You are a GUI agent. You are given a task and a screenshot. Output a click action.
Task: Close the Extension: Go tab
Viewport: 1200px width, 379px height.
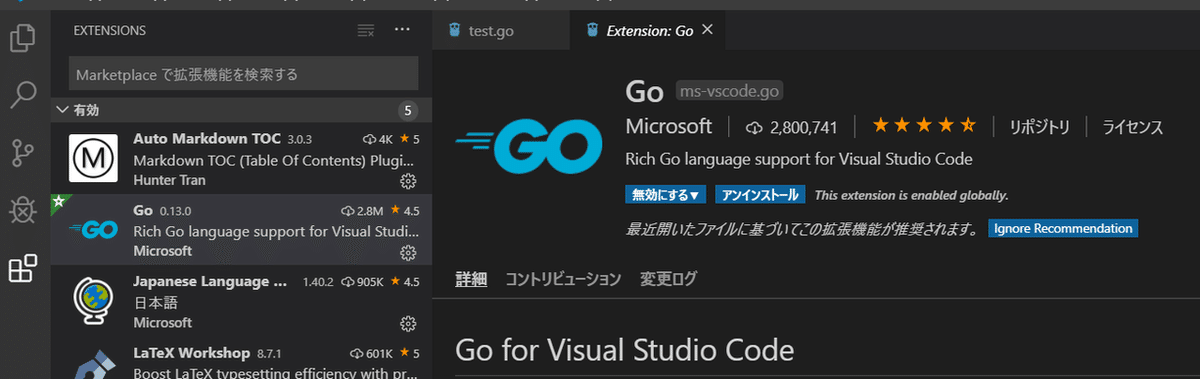tap(708, 30)
